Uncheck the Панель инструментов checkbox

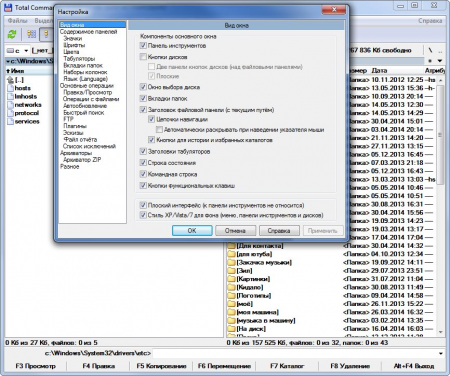143,45
